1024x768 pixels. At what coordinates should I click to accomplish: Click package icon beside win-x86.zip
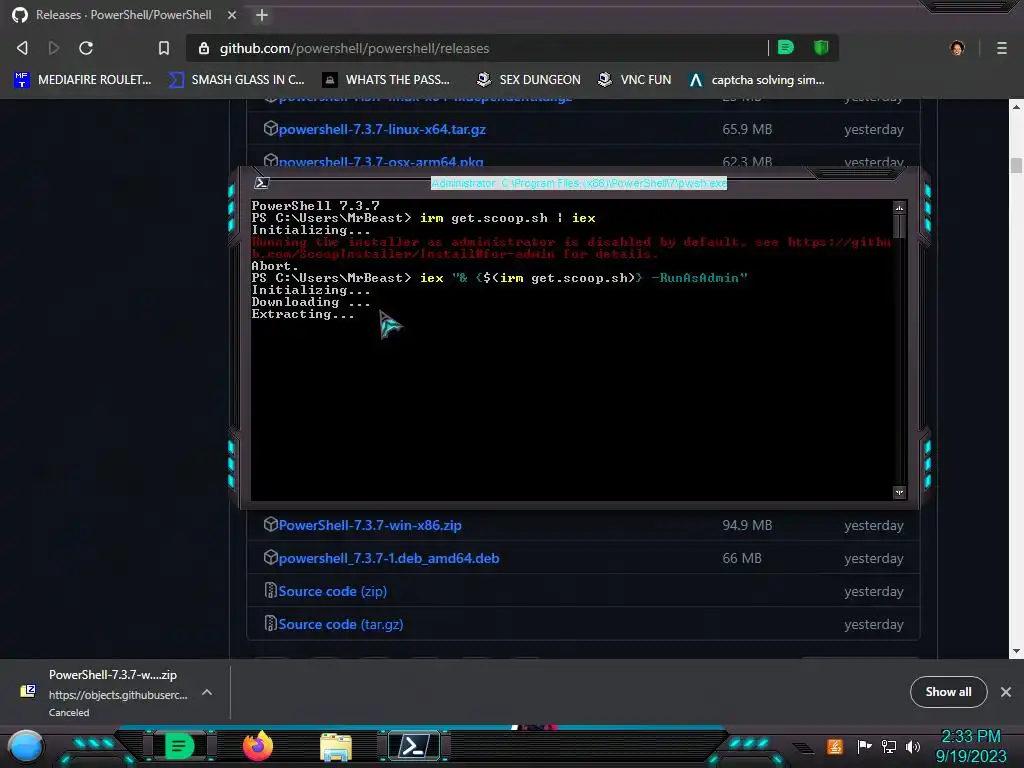click(270, 524)
